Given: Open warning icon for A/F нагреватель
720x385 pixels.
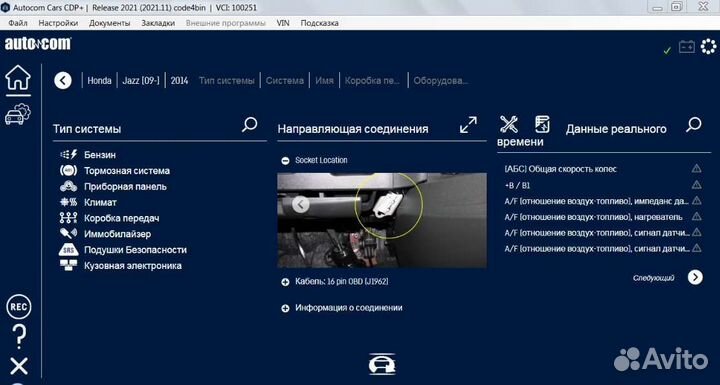Looking at the screenshot, I should tap(697, 216).
